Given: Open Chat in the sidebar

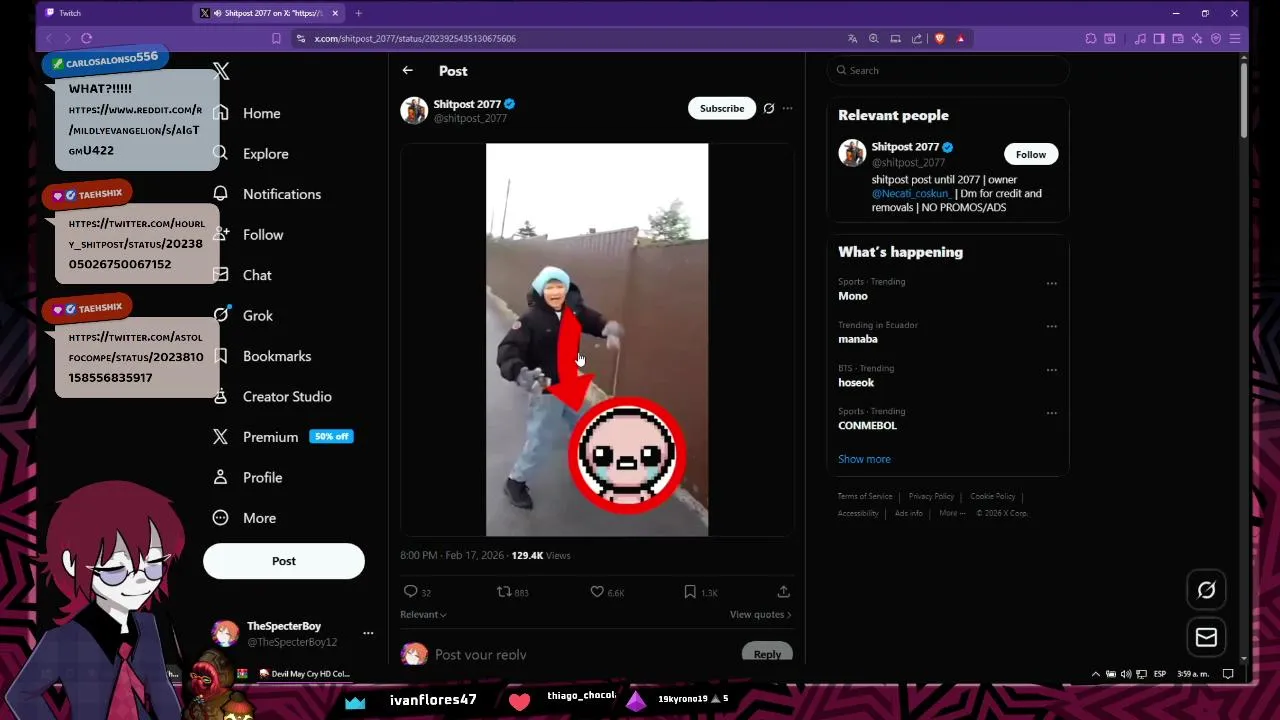Looking at the screenshot, I should [243, 275].
